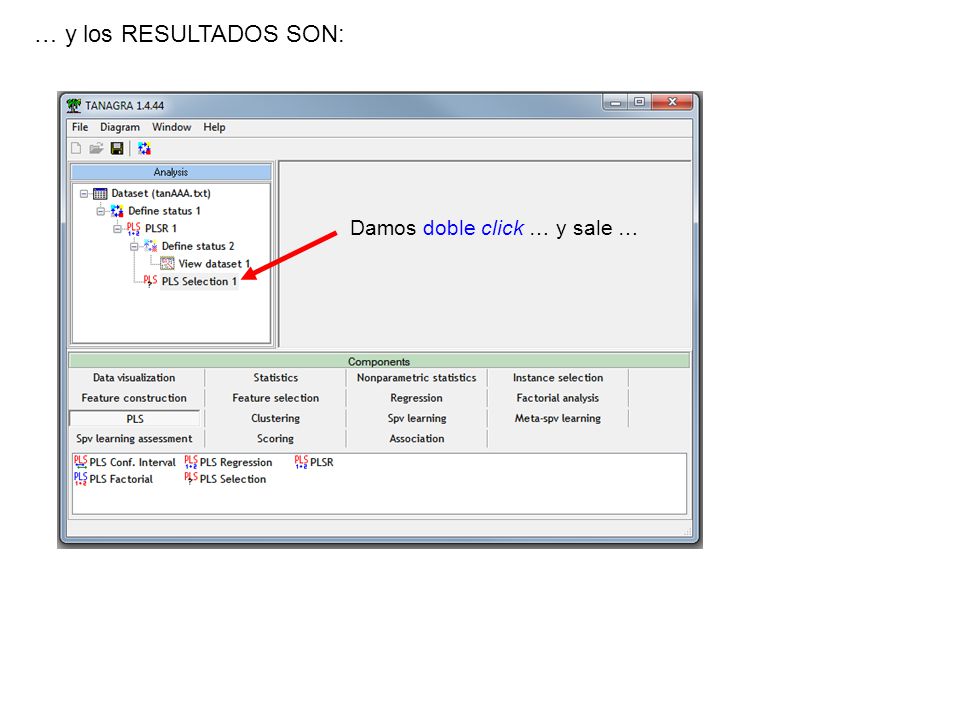Collapse the Define status 1 tree node
960x720 pixels.
coord(100,211)
